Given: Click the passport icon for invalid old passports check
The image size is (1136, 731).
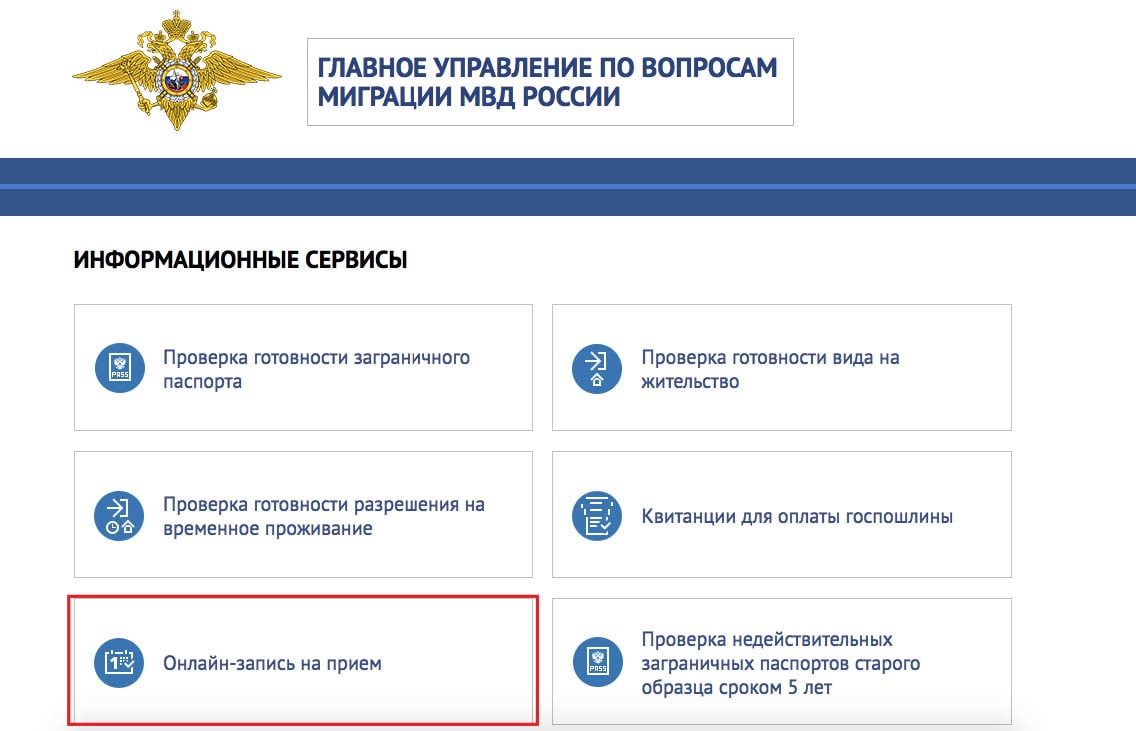Looking at the screenshot, I should click(598, 662).
